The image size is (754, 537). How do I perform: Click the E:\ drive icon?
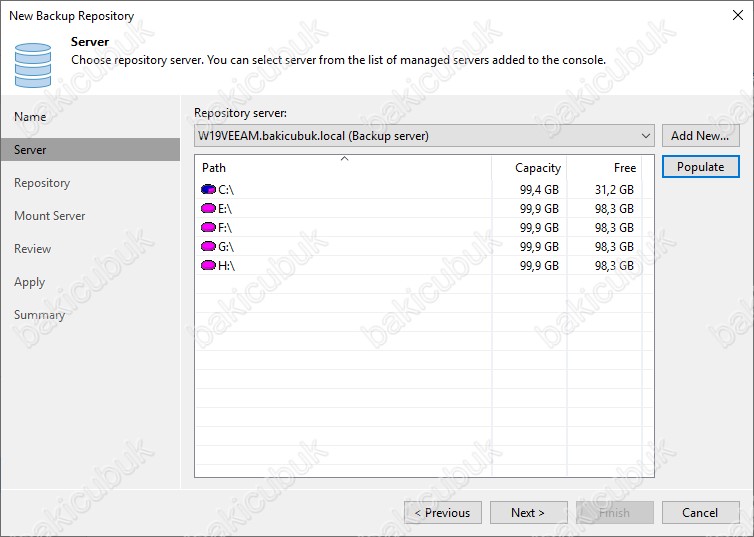point(208,209)
